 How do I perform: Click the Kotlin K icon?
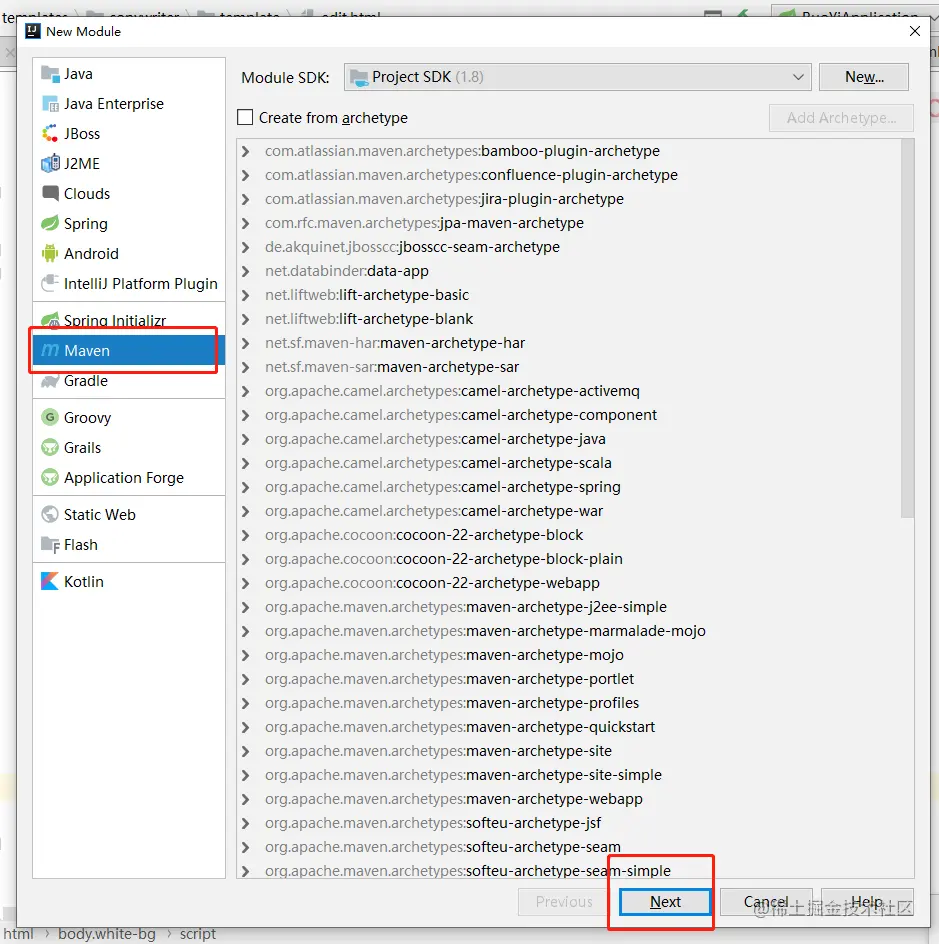tap(50, 581)
